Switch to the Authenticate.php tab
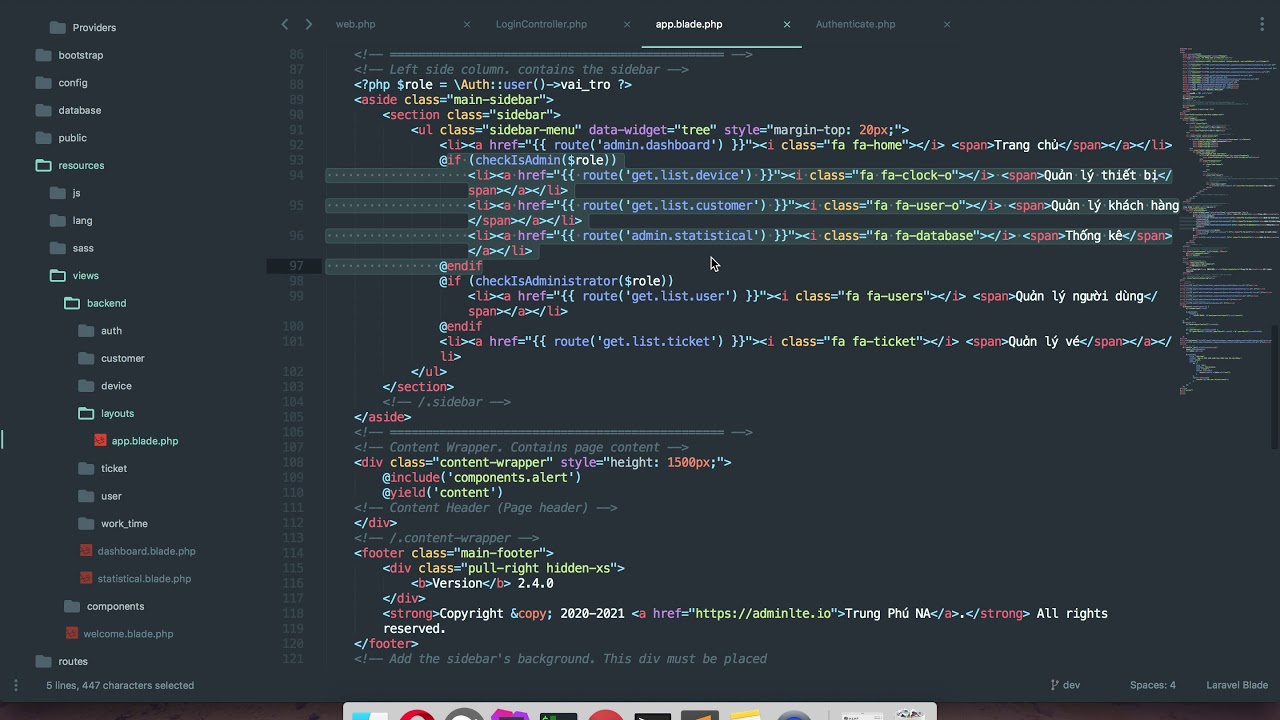 855,24
